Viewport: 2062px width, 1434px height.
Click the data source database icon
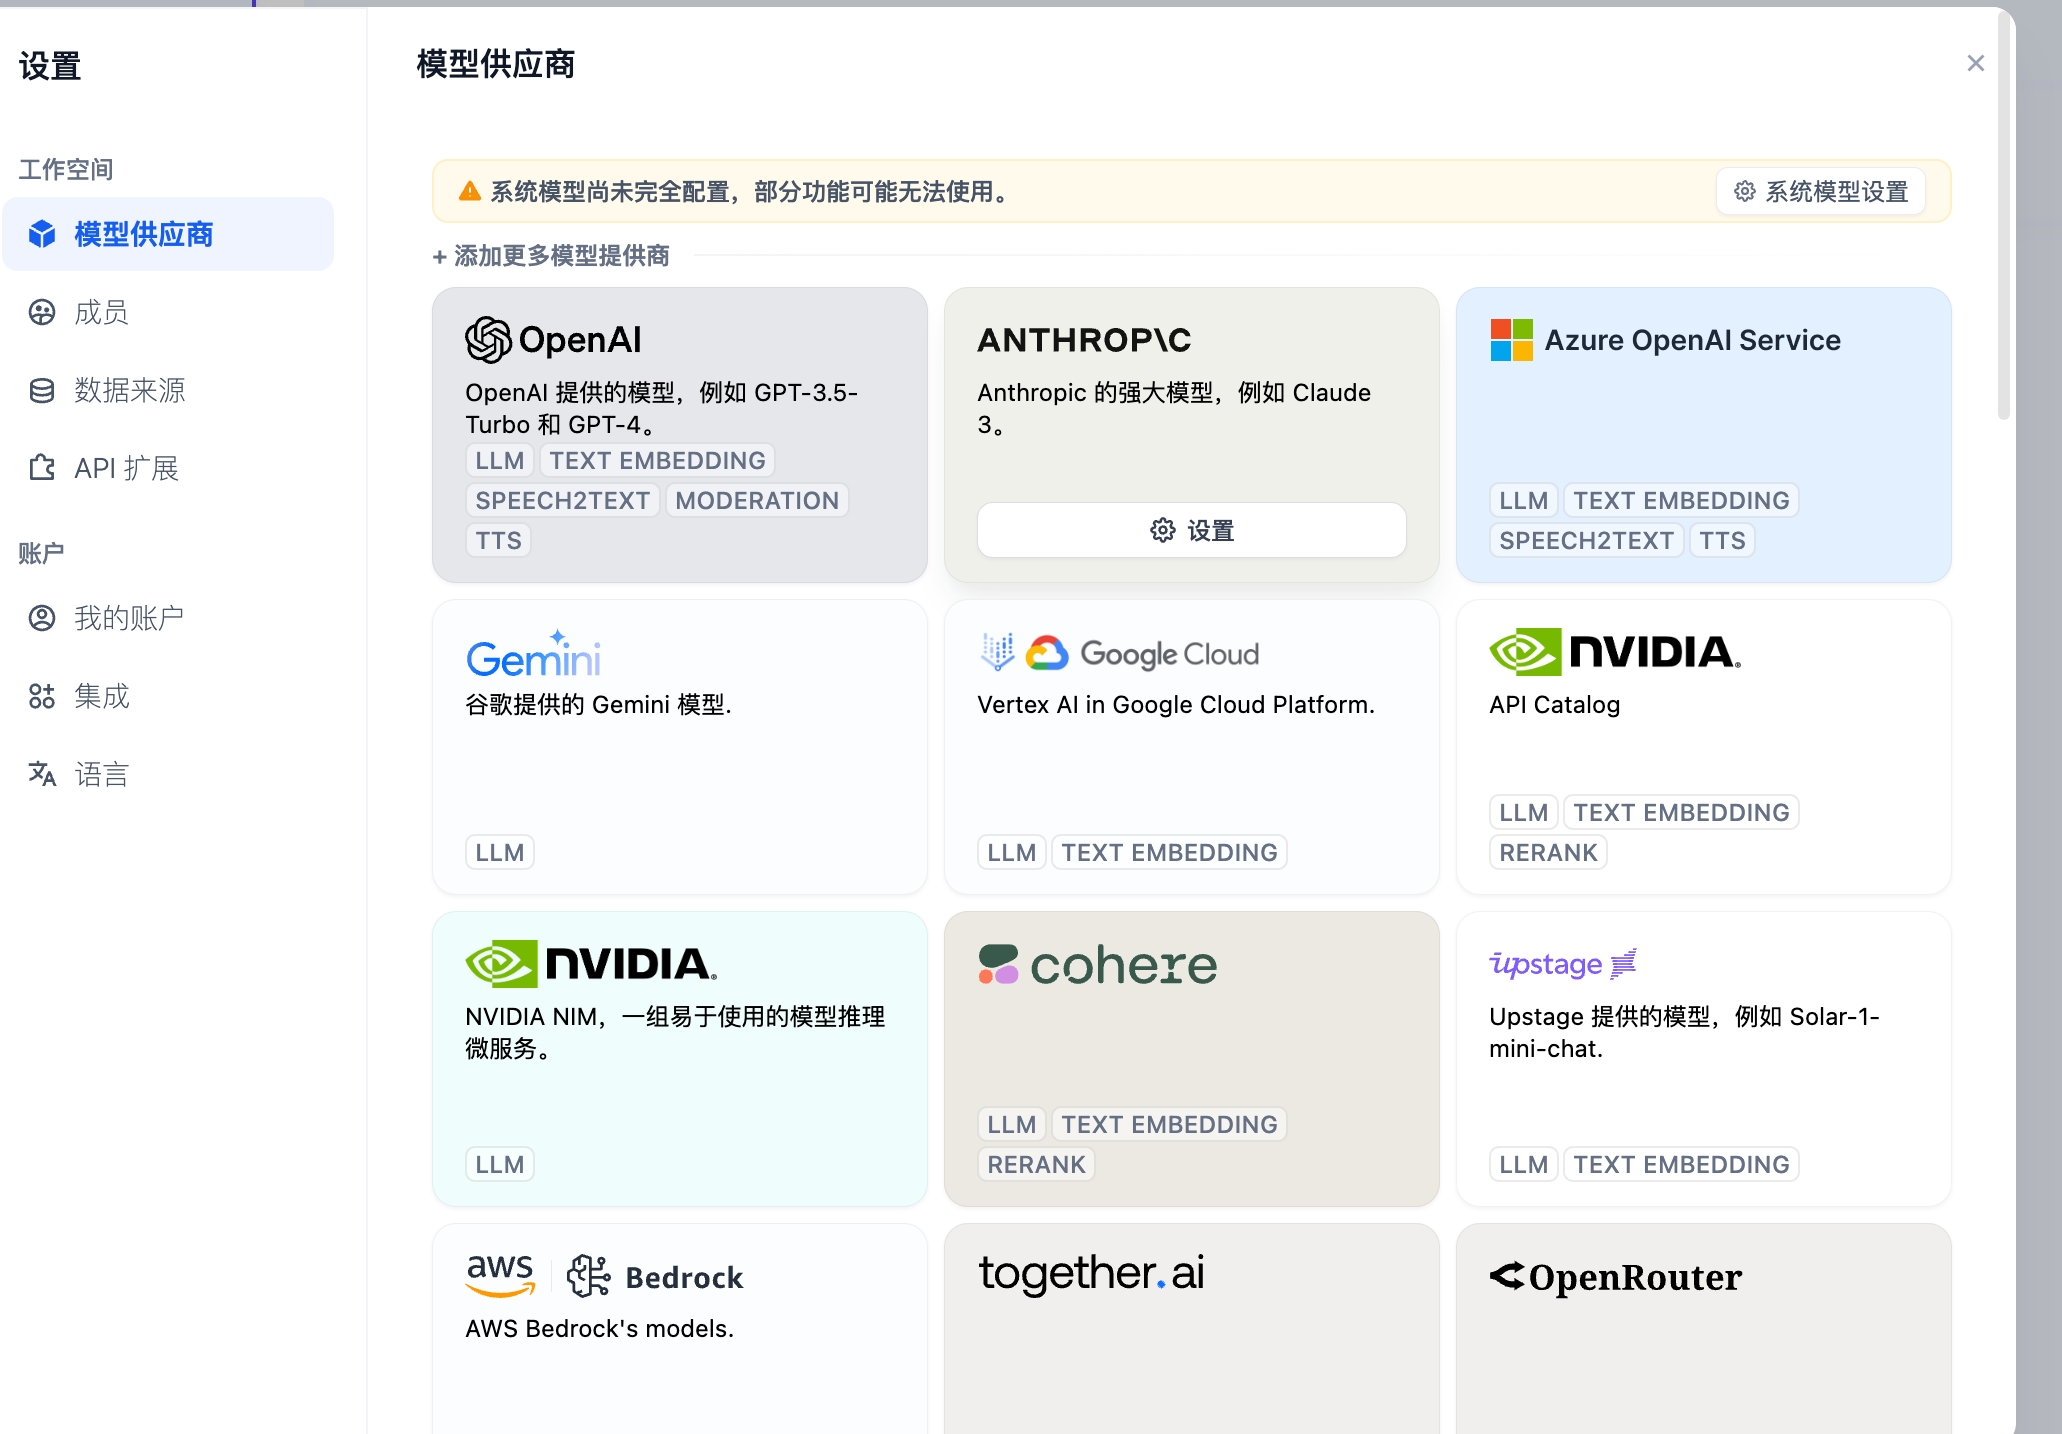pyautogui.click(x=42, y=390)
